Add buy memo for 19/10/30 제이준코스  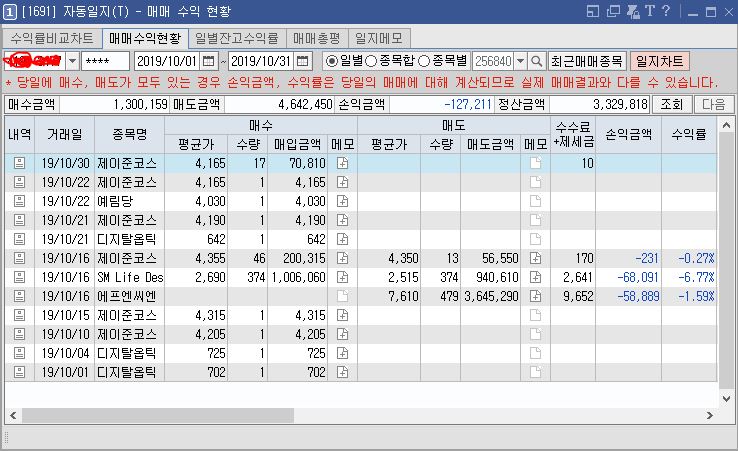[343, 163]
